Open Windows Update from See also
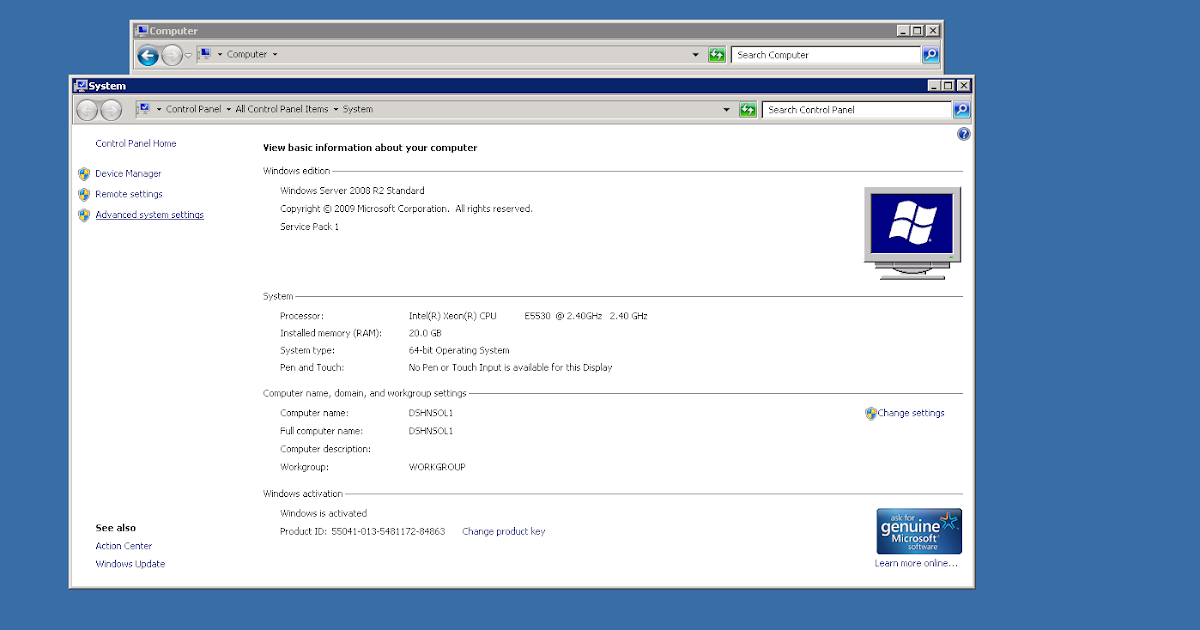Viewport: 1200px width, 630px height. [x=130, y=563]
